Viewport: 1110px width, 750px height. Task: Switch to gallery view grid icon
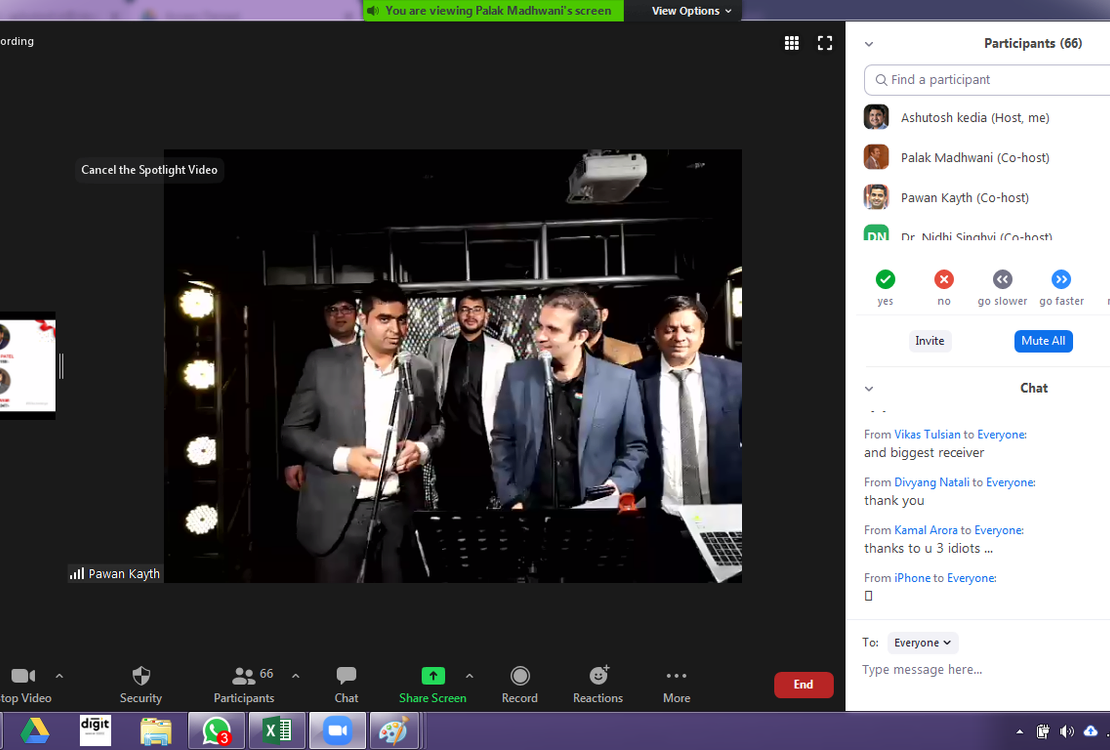tap(792, 43)
